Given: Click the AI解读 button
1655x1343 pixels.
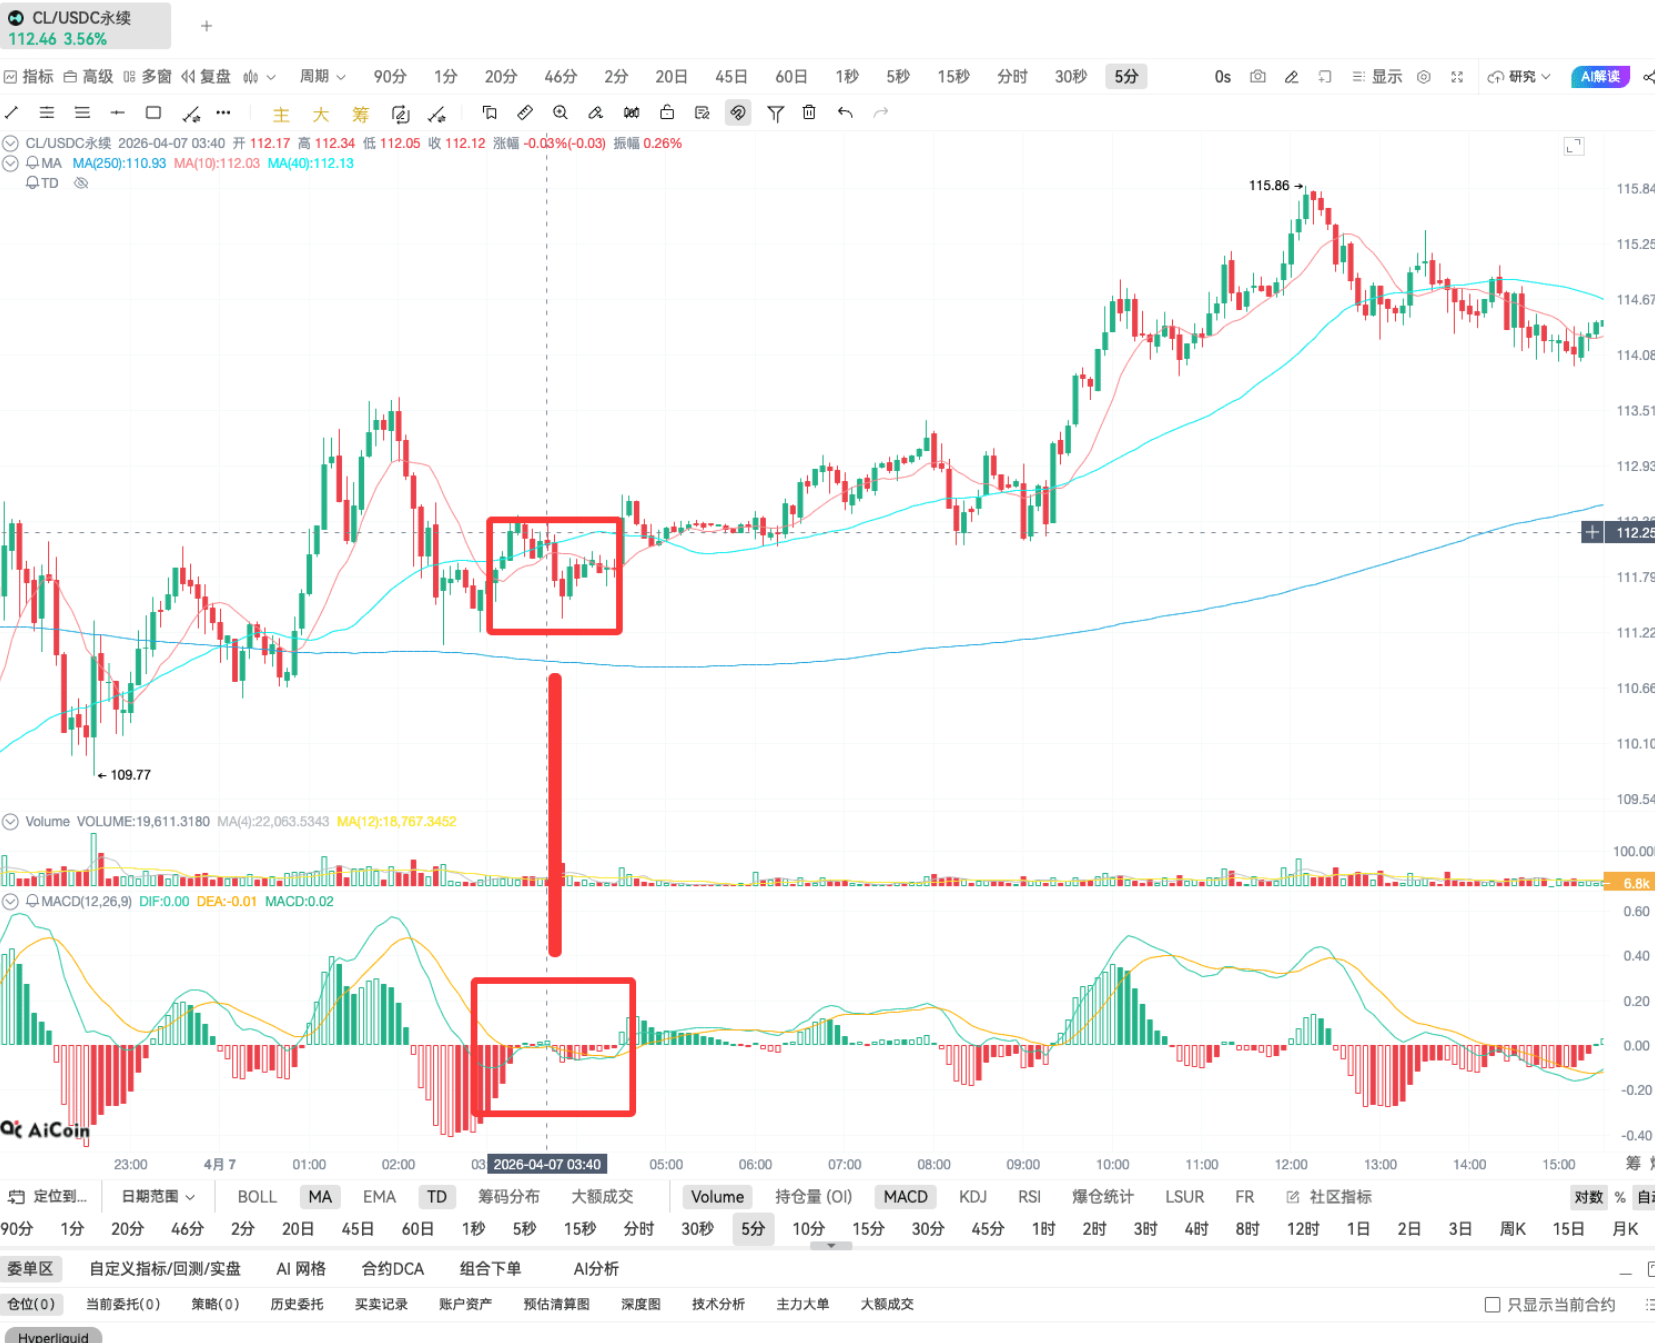Looking at the screenshot, I should (x=1600, y=77).
